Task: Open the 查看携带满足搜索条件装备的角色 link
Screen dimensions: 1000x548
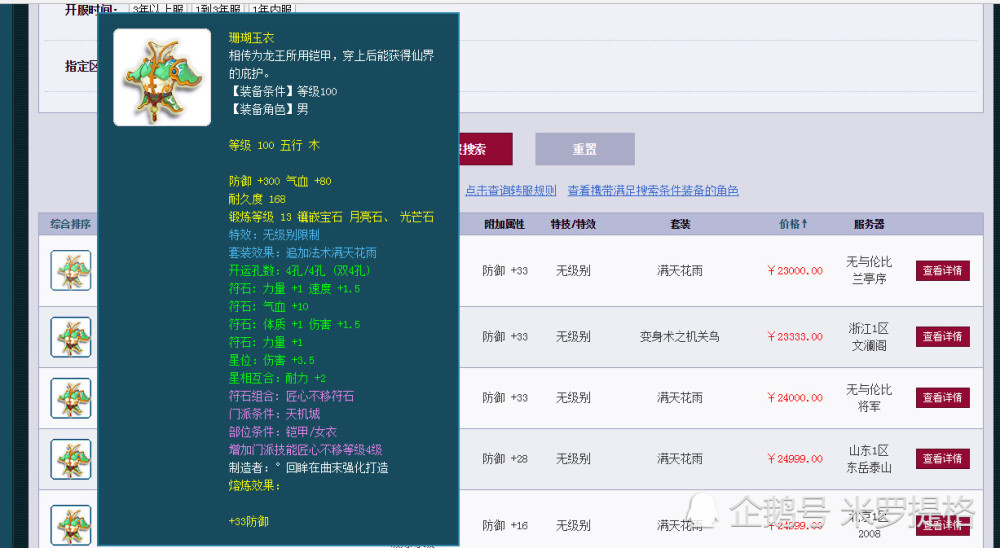Action: [653, 190]
